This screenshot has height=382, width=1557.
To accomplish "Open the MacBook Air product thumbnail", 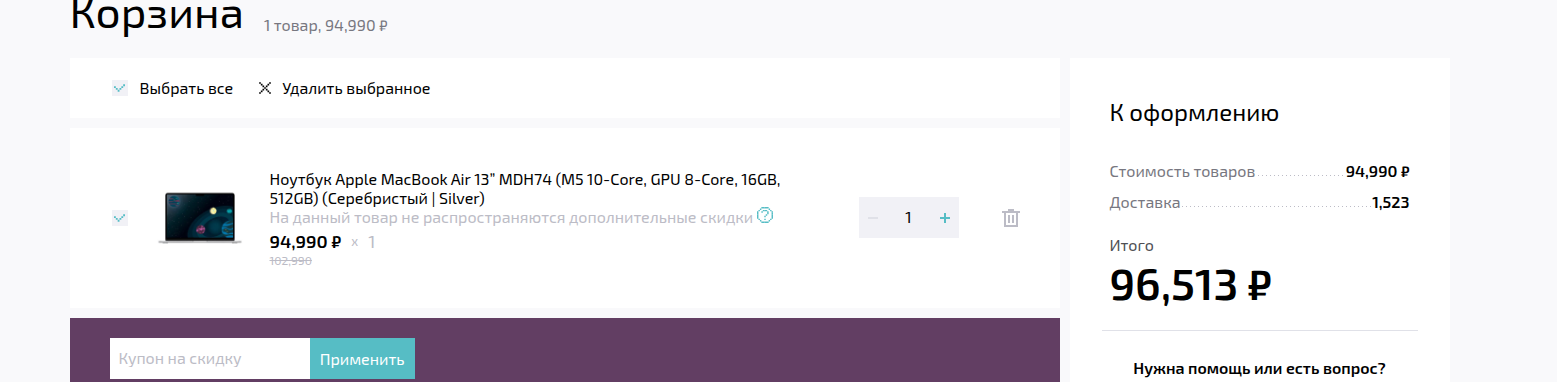I will [201, 218].
